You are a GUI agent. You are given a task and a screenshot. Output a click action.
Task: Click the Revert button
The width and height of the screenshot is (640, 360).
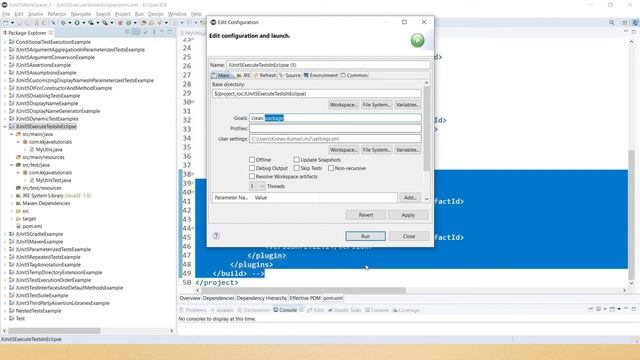pyautogui.click(x=366, y=215)
